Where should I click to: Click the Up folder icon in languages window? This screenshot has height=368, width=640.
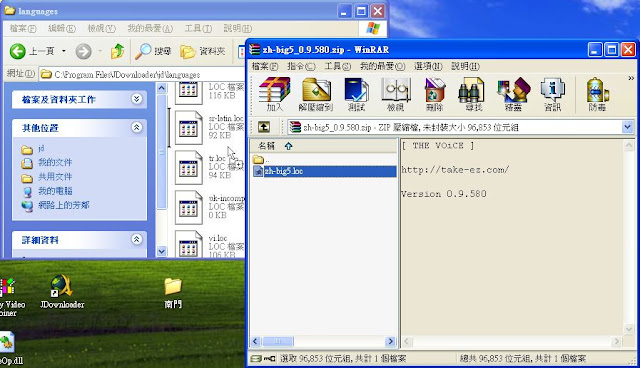(118, 51)
